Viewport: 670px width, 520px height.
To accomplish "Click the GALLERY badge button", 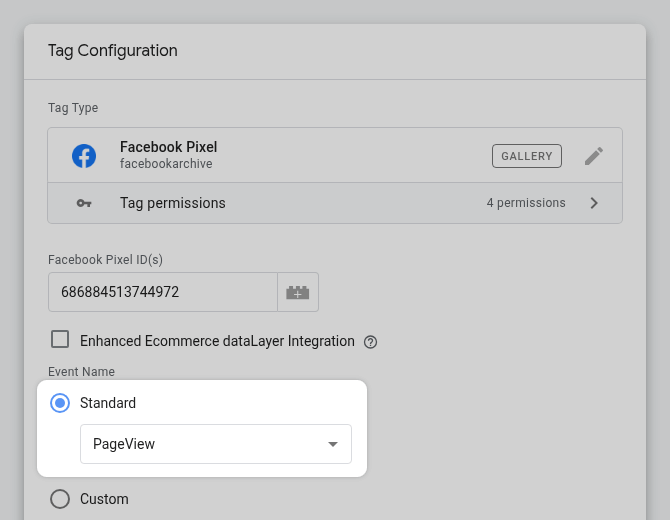I will [526, 156].
